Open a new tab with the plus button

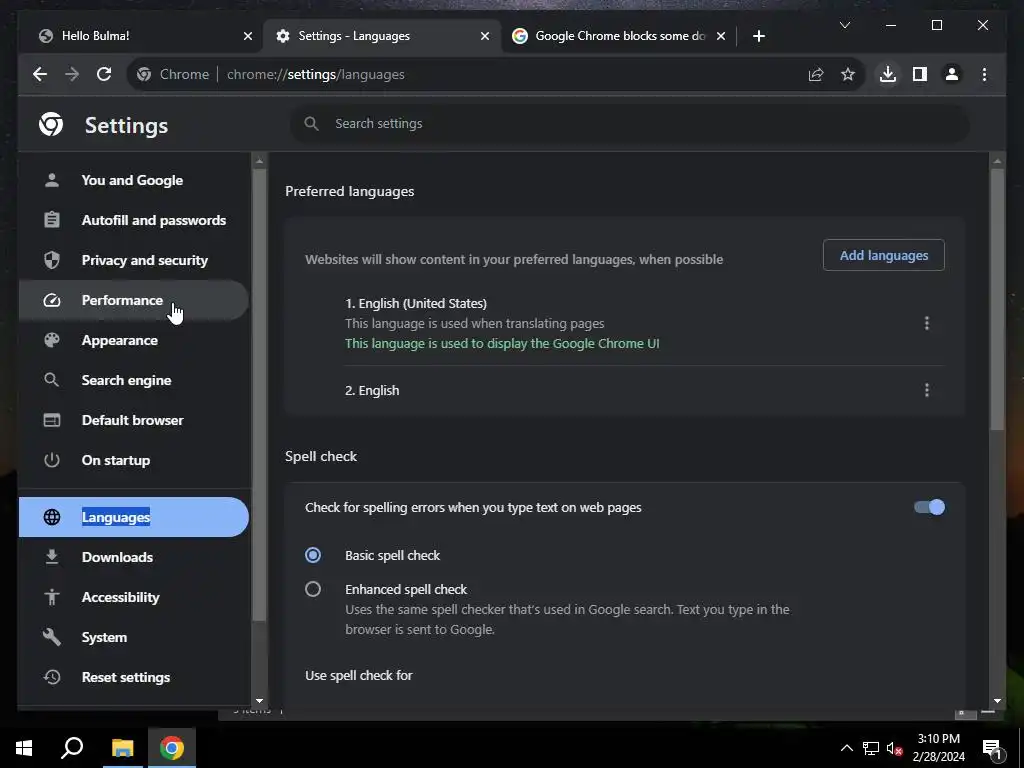tap(758, 36)
